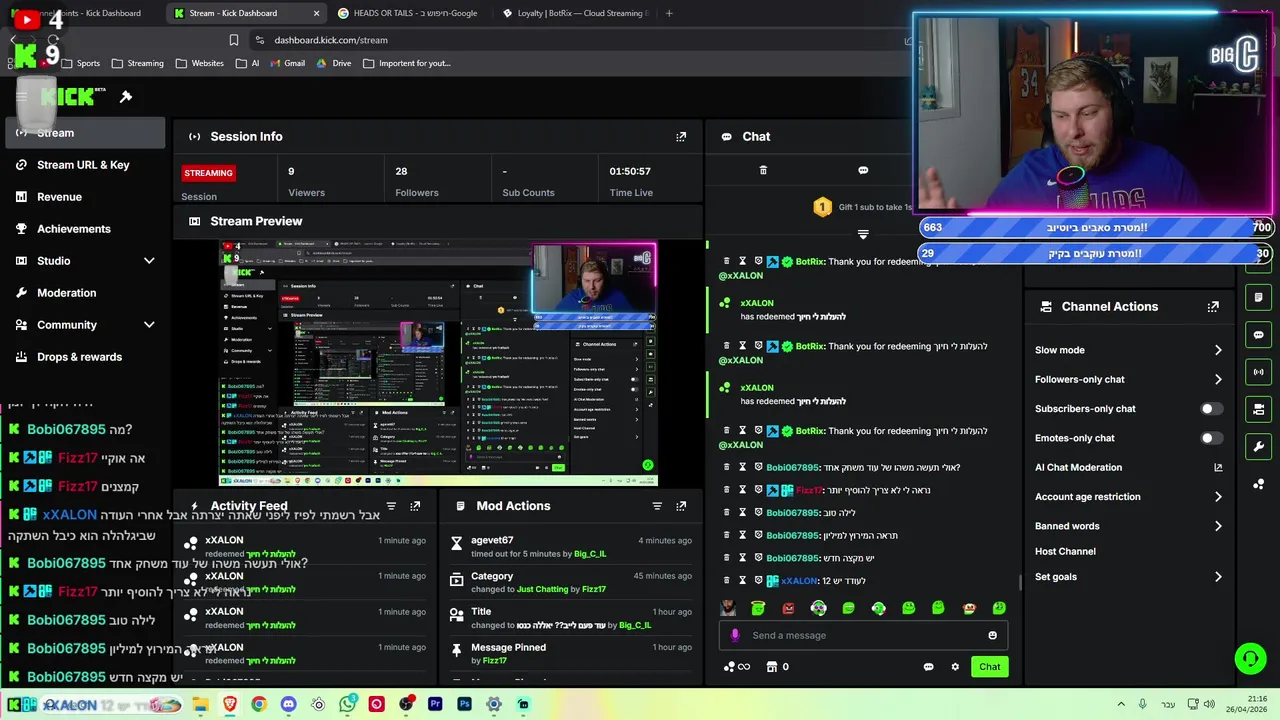Click the chat bubble icon beside the settings gear
Image resolution: width=1280 pixels, height=720 pixels.
(928, 667)
